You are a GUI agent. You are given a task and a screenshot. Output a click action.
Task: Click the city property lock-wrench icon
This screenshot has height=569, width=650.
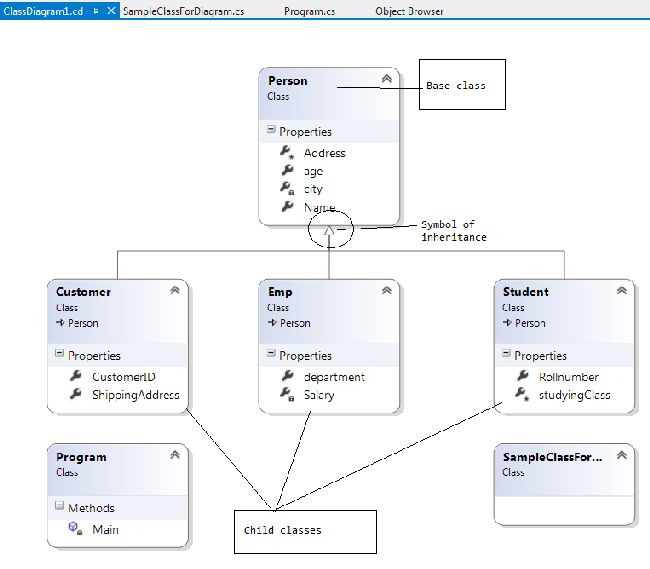pos(287,188)
